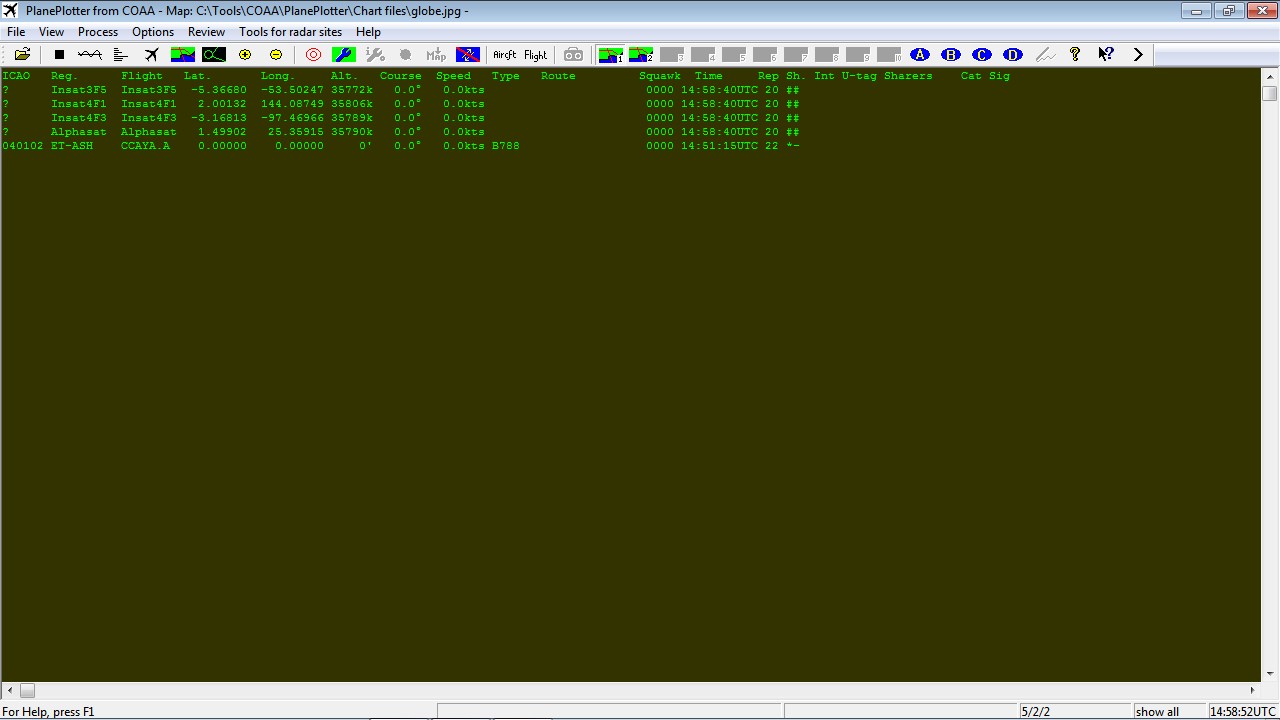Zoom out using the minus magnifier icon
The height and width of the screenshot is (720, 1280).
(274, 55)
